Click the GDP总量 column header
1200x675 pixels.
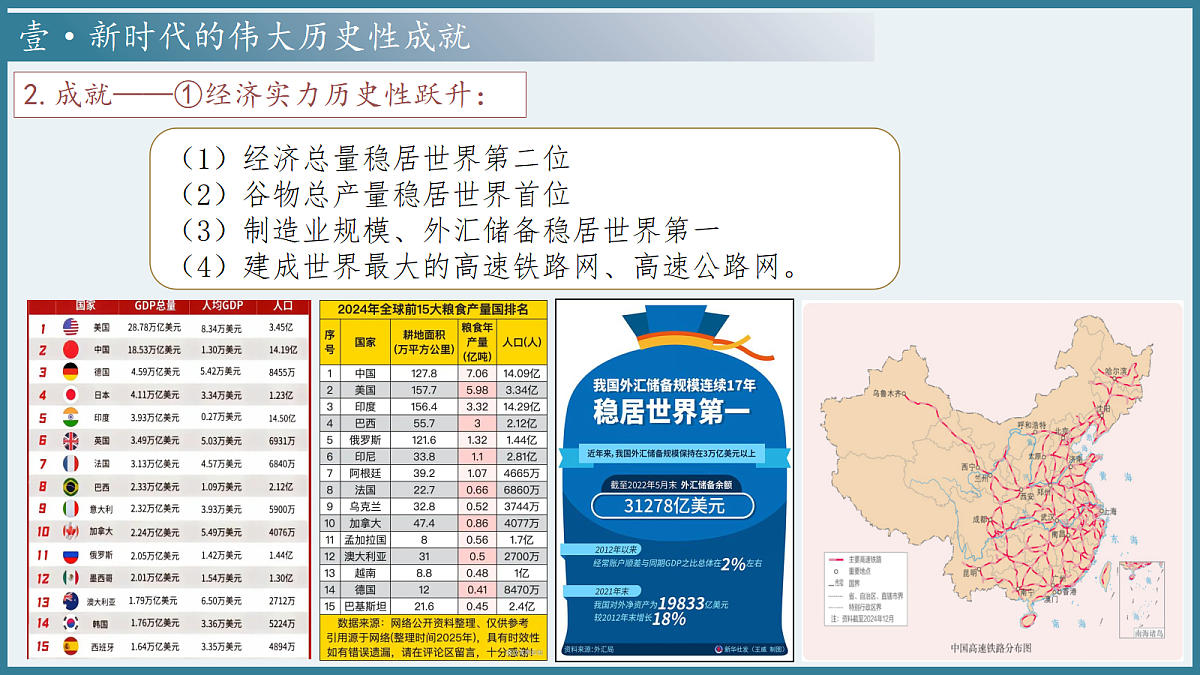[x=154, y=306]
